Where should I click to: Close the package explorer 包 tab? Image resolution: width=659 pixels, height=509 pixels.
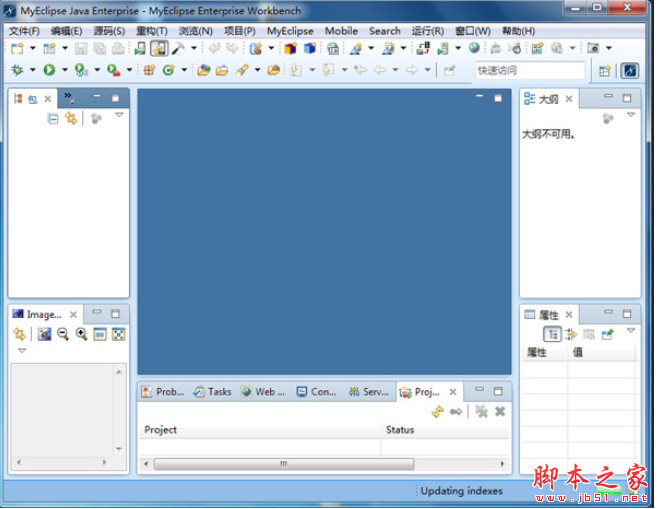pos(47,99)
